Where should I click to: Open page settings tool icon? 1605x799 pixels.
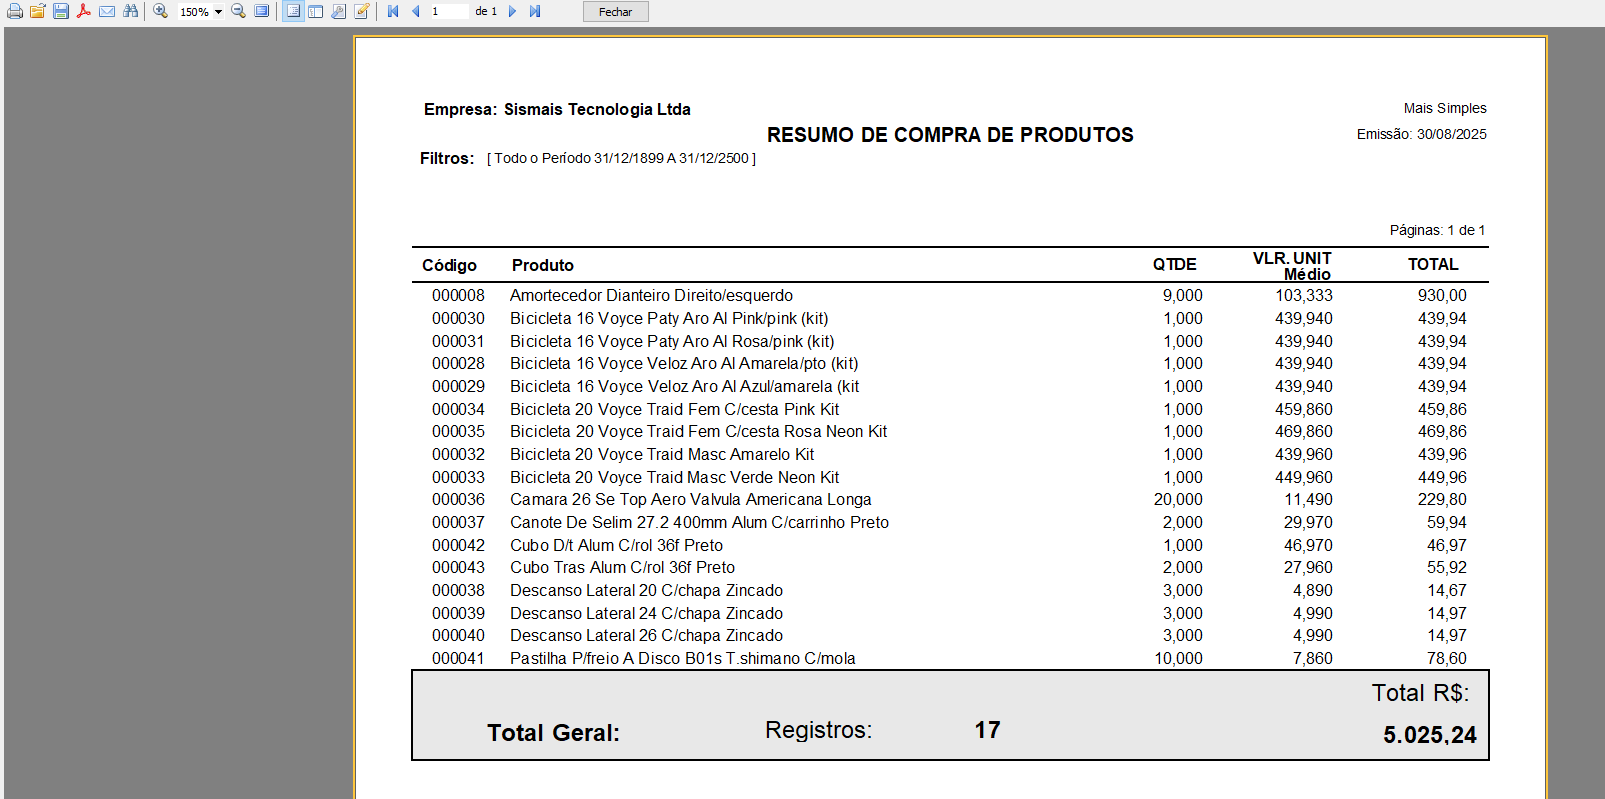pyautogui.click(x=338, y=11)
